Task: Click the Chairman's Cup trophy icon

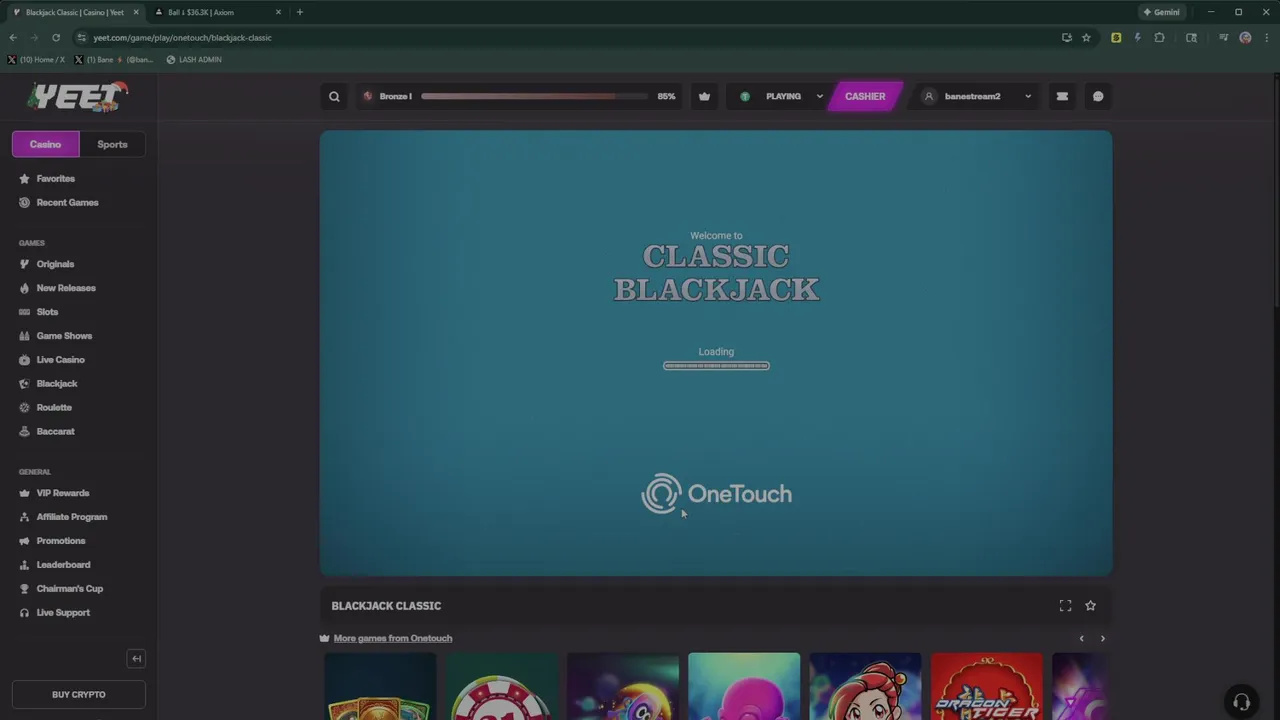Action: point(25,589)
